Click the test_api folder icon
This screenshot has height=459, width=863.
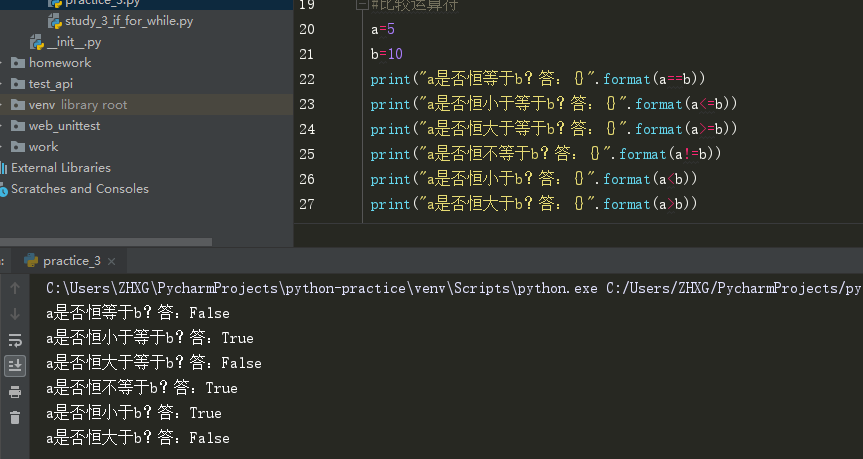[18, 84]
